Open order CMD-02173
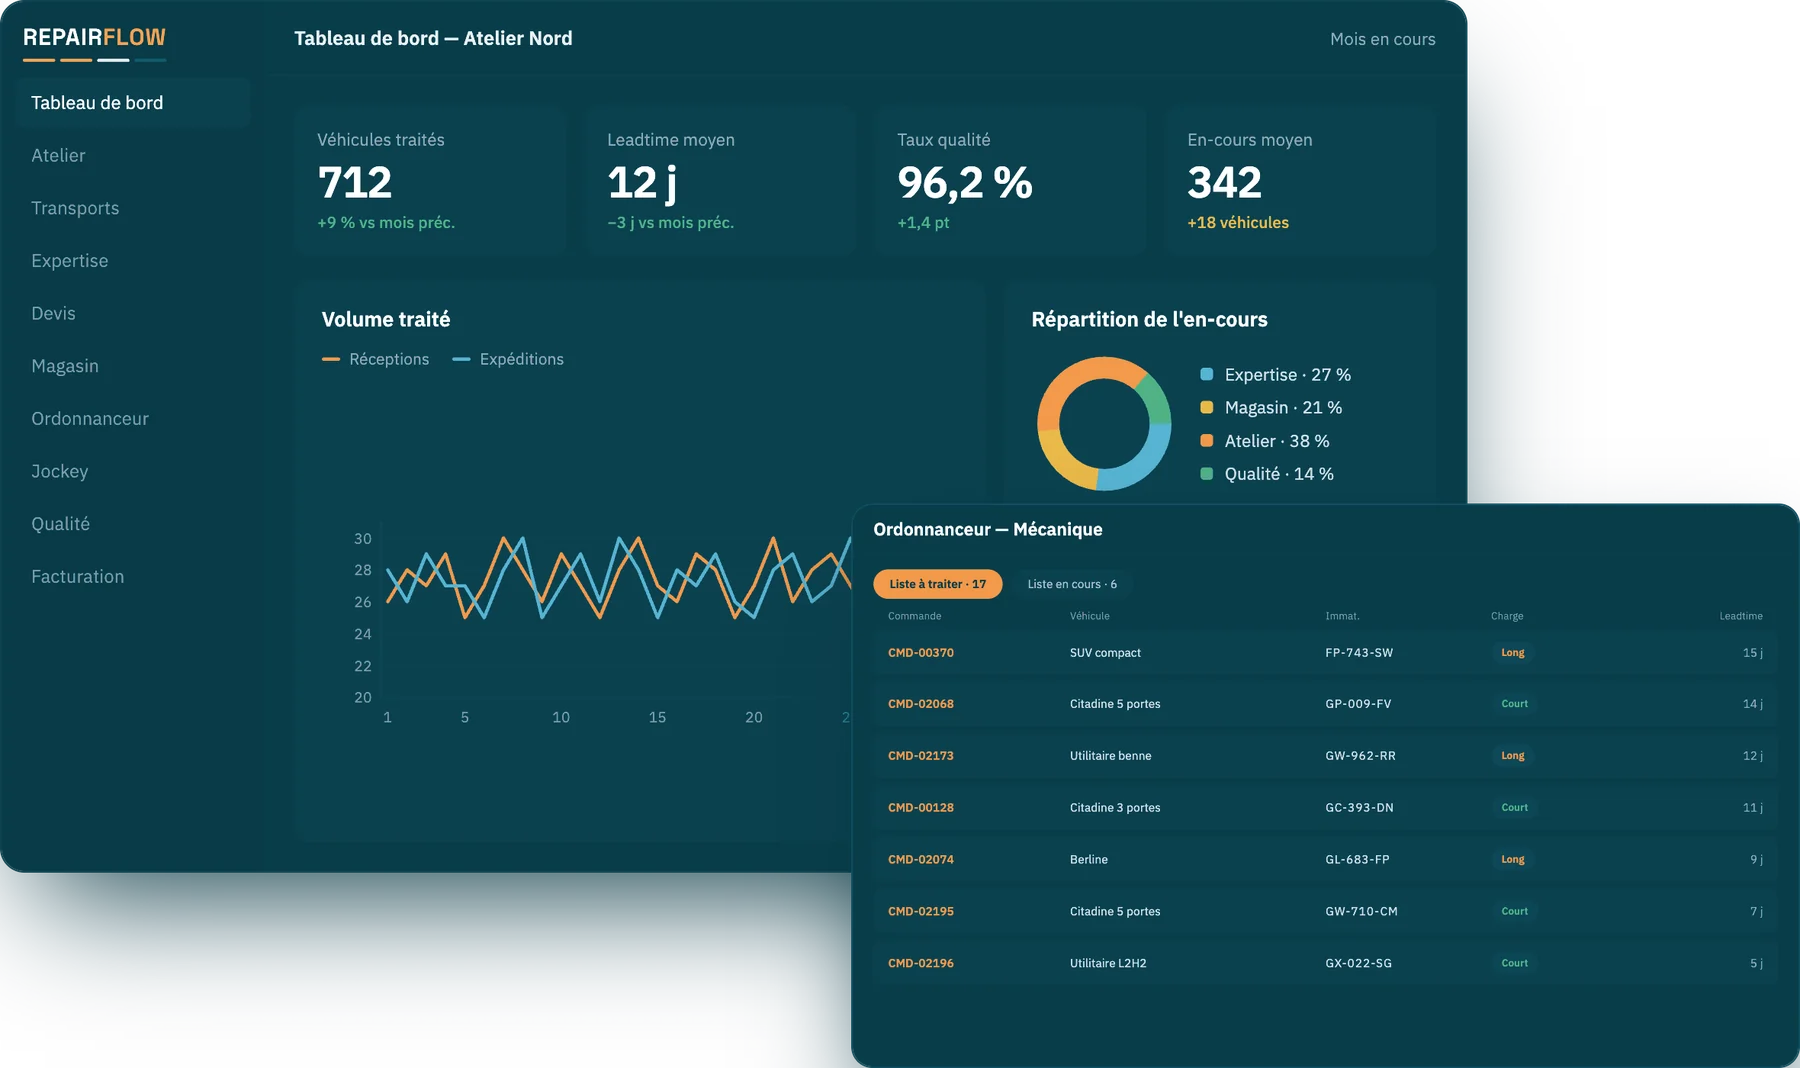Image resolution: width=1800 pixels, height=1068 pixels. coord(920,756)
